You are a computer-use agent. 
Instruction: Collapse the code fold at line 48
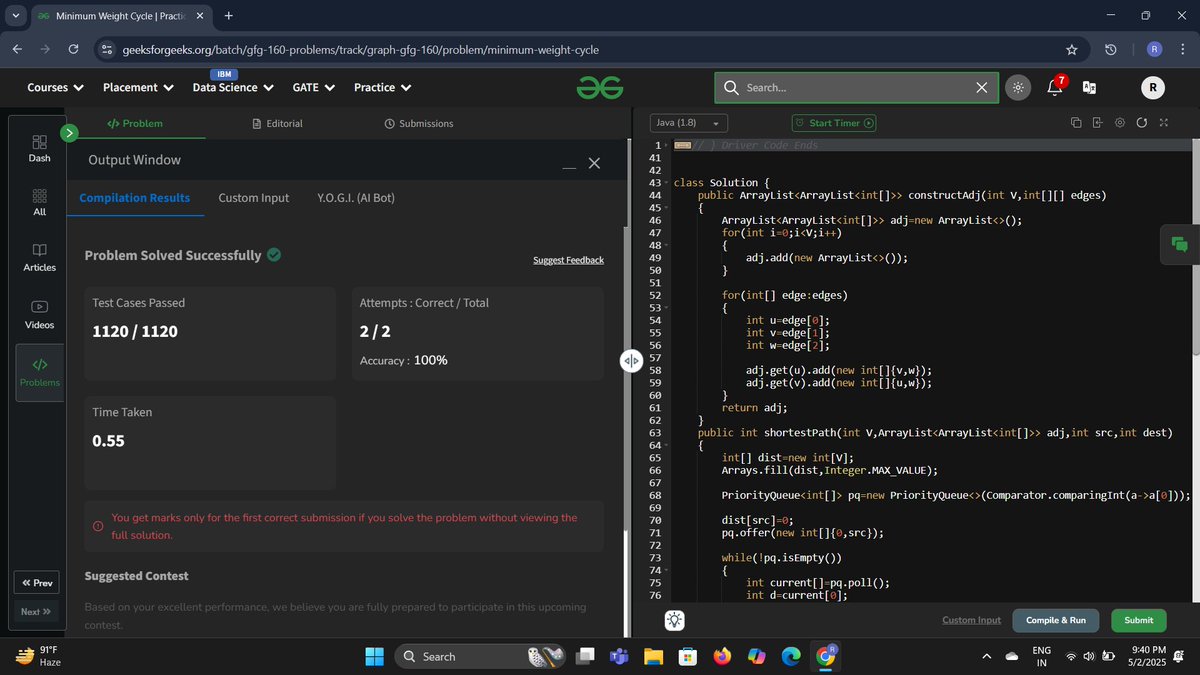(x=666, y=245)
